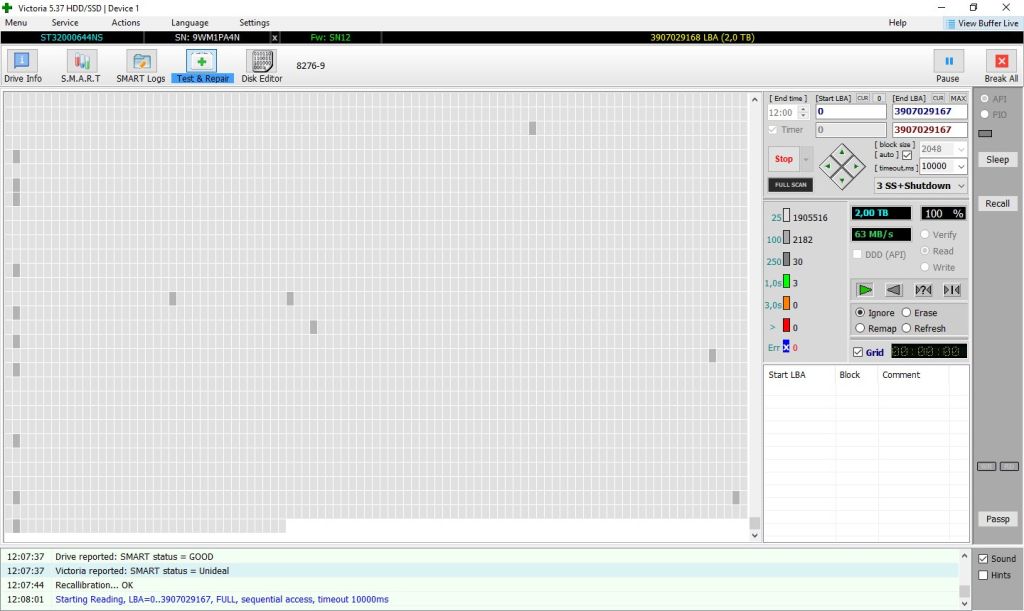1024x611 pixels.
Task: Open the timeout ms dropdown
Action: point(961,166)
